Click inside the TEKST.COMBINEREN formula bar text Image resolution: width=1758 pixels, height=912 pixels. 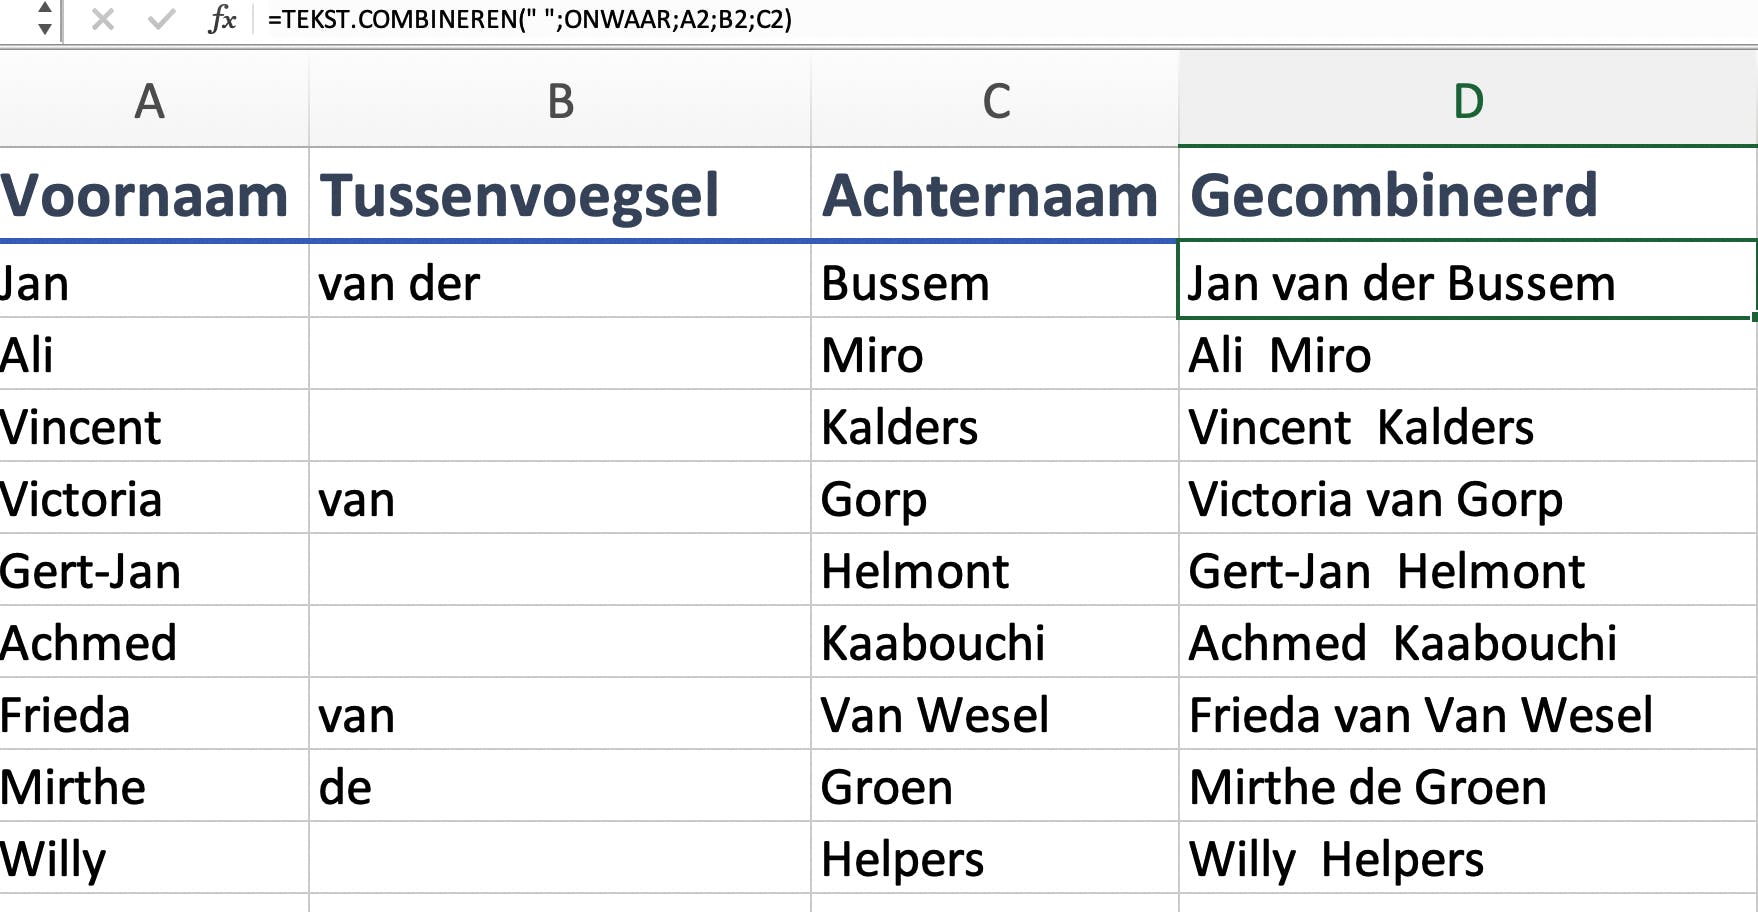point(529,20)
